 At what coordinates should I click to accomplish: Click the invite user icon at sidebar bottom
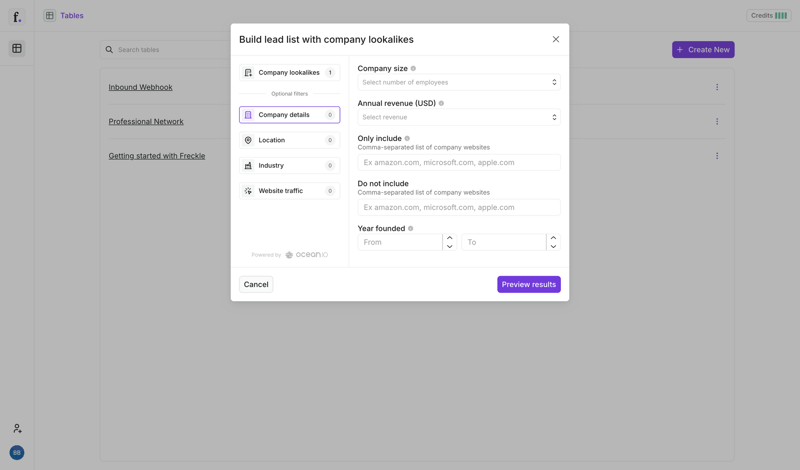click(17, 428)
